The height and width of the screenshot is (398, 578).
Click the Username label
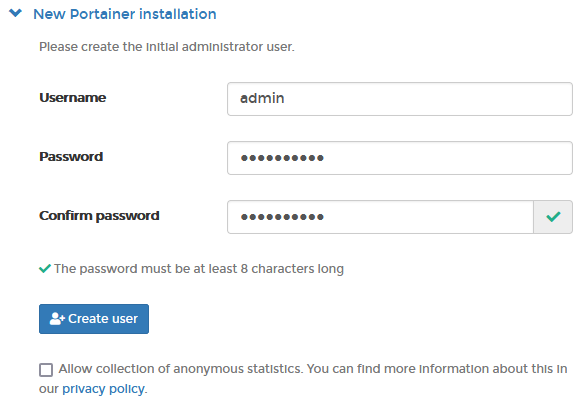tap(73, 98)
